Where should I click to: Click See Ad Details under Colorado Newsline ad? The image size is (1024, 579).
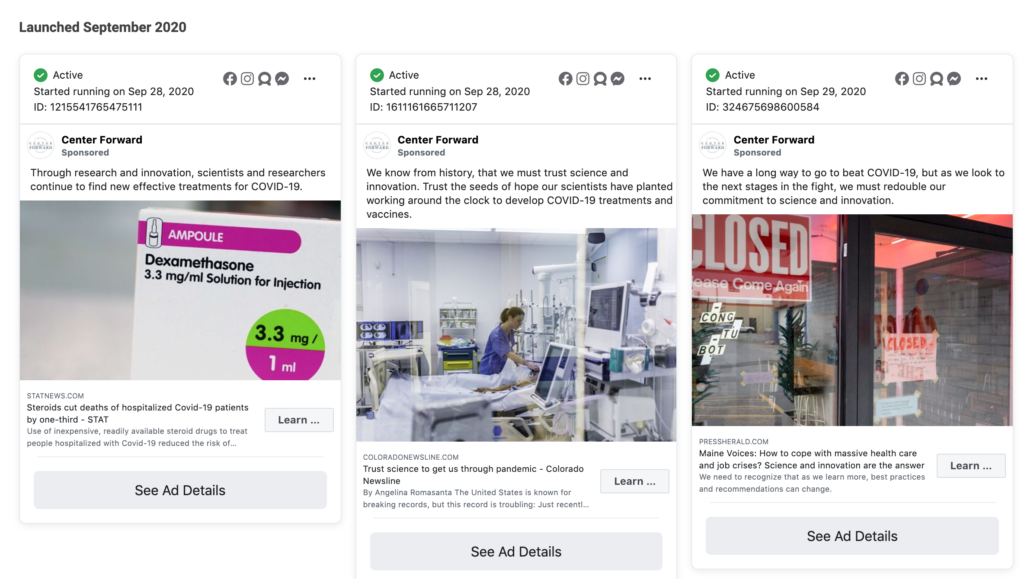[x=516, y=552]
